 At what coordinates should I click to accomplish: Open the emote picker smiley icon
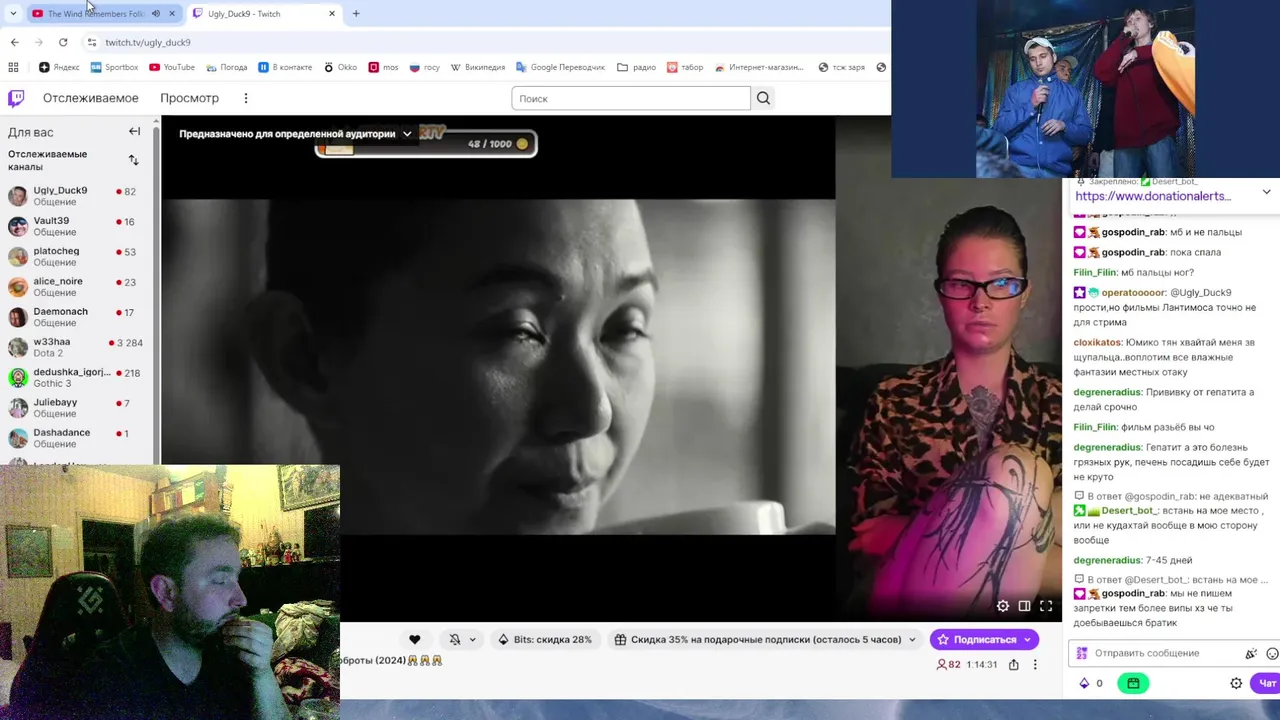pyautogui.click(x=1272, y=653)
